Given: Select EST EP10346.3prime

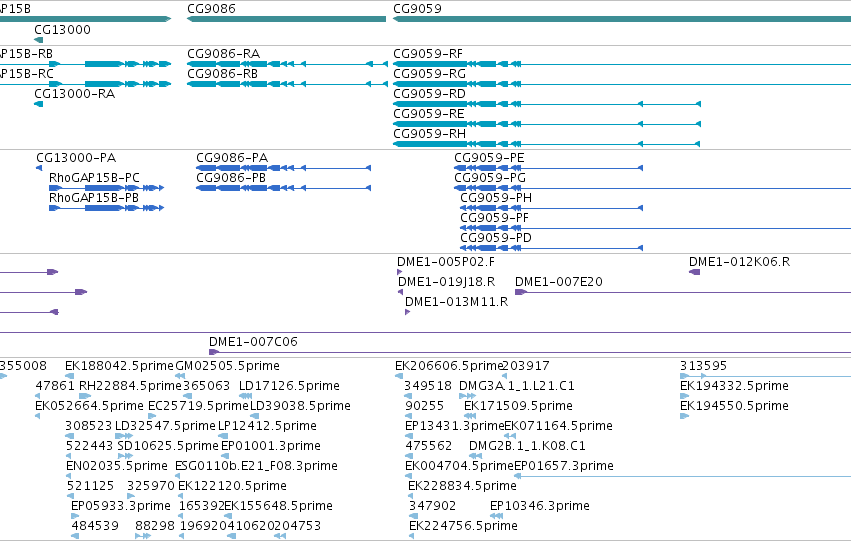Looking at the screenshot, I should pyautogui.click(x=540, y=506).
